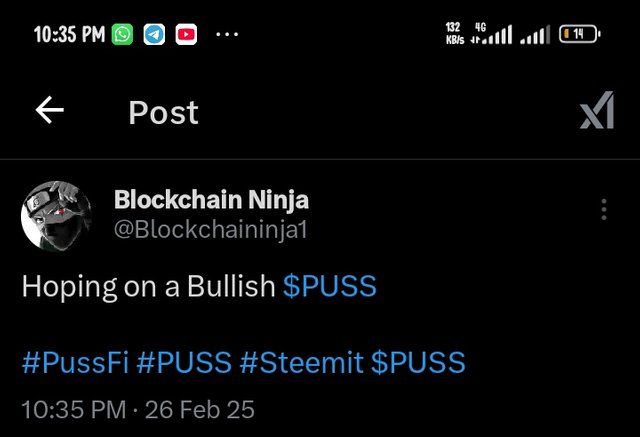Tap the post timestamp 10:35 PM · 26 Feb 25
Screen dimensions: 640x437
(x=138, y=410)
